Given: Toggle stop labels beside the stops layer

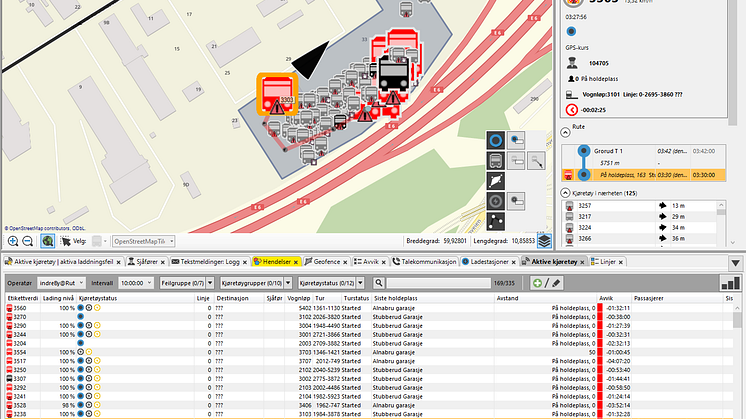Looking at the screenshot, I should click(x=516, y=140).
